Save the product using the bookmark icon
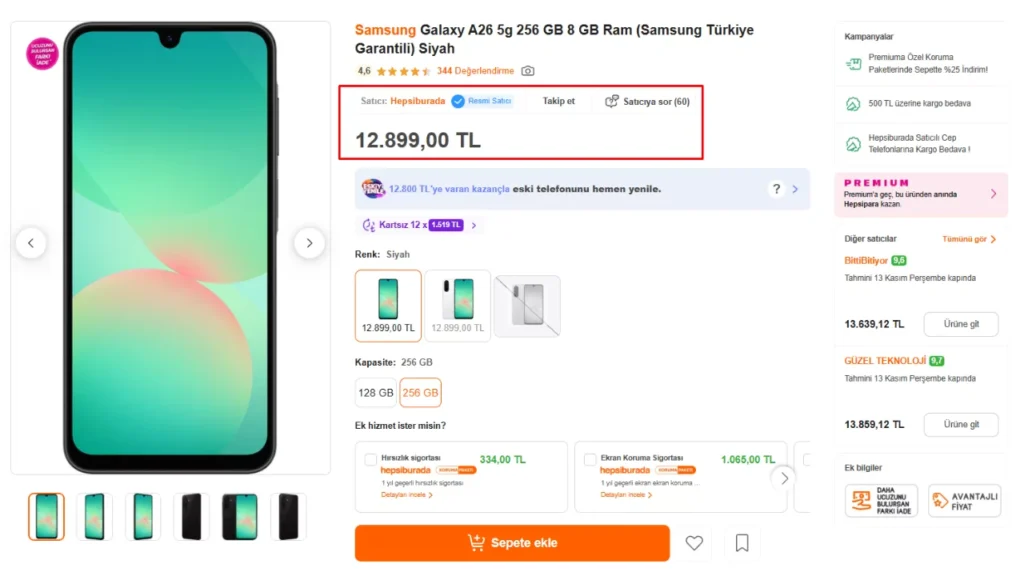Viewport: 1024px width, 576px height. 741,543
